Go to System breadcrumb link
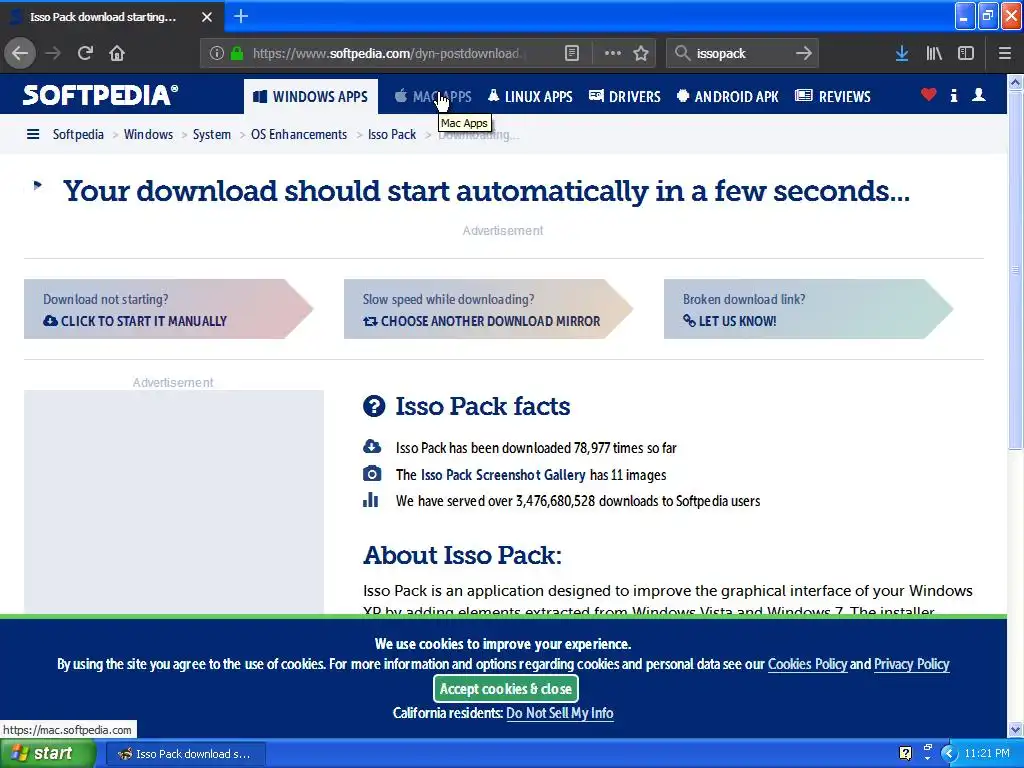Screen dimensions: 1024x768 coord(212,135)
